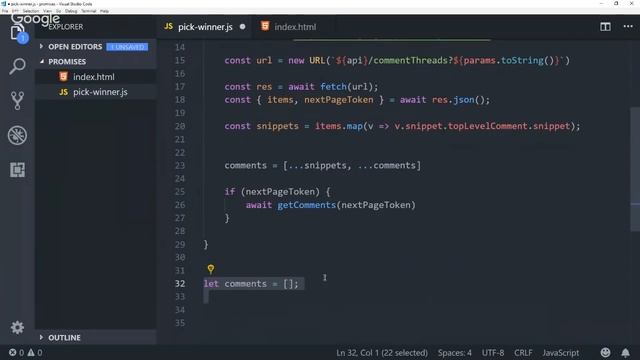Click the editor vertical scrollbar

[635, 169]
